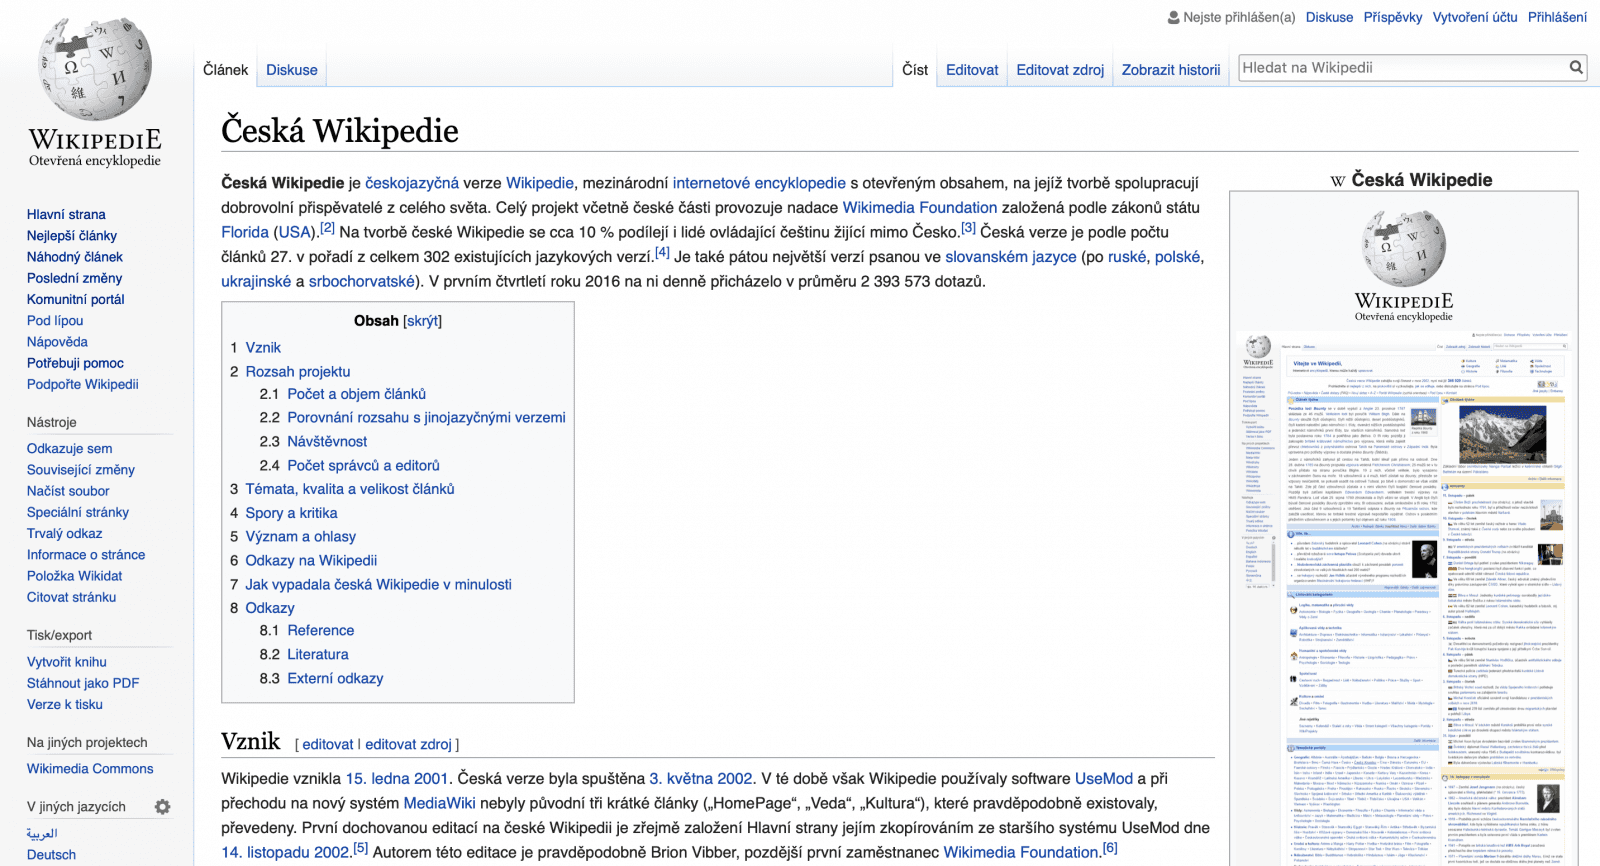1600x866 pixels.
Task: Open Wikimedia Commons sidebar link
Action: (x=90, y=769)
